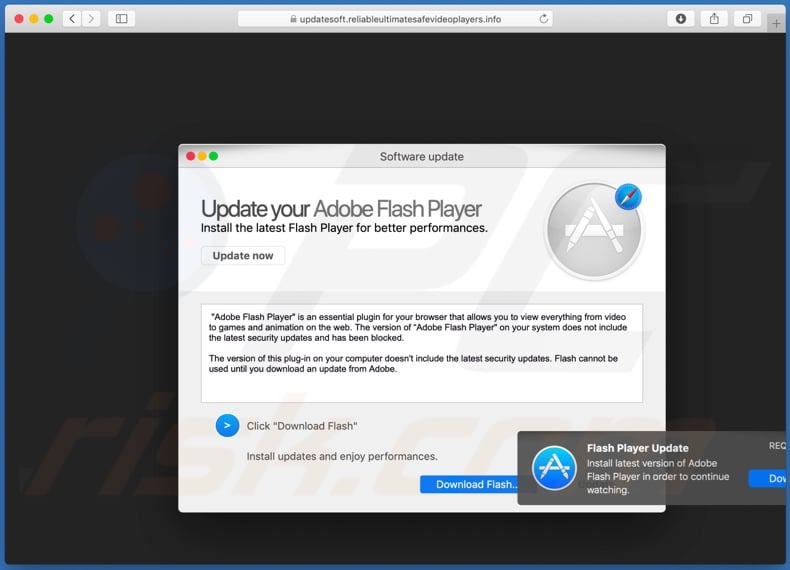The width and height of the screenshot is (790, 570).
Task: Open the Safari share menu
Action: 714,19
